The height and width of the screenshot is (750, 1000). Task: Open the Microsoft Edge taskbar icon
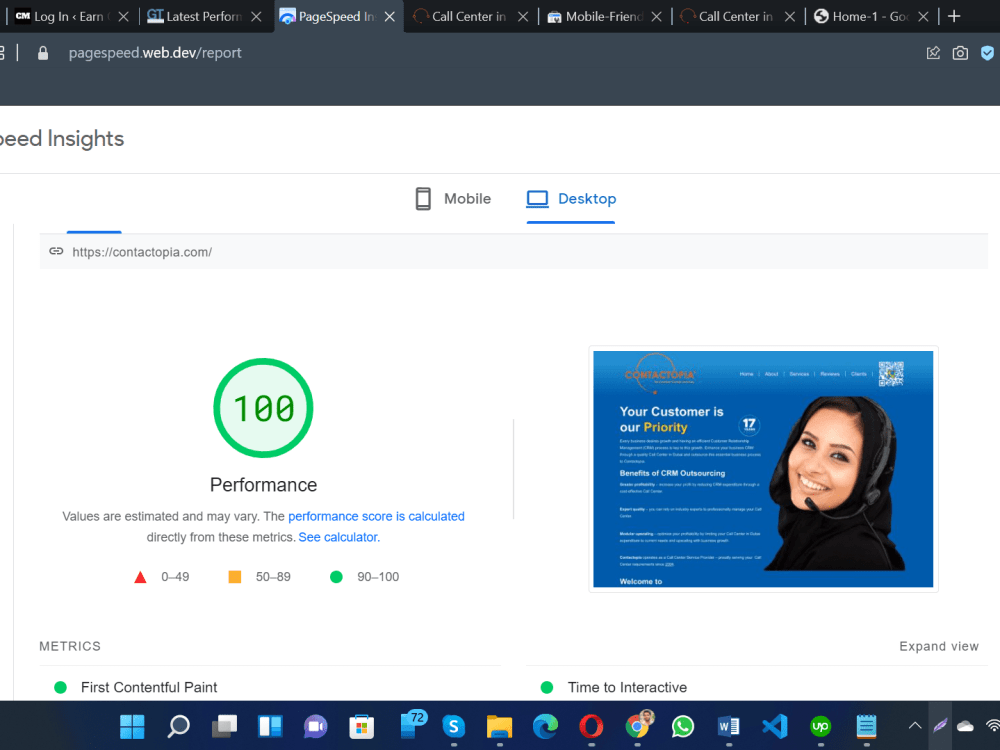545,726
